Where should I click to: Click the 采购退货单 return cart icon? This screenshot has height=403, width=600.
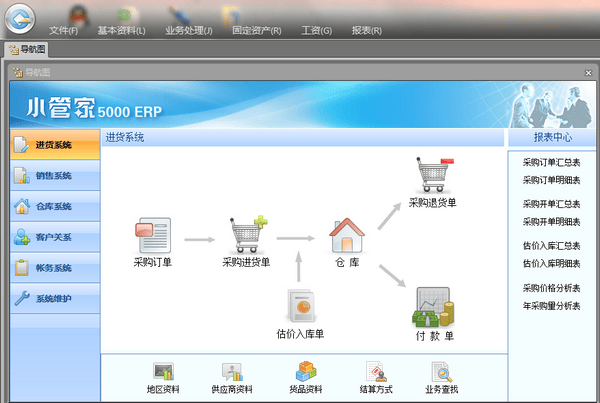[432, 176]
